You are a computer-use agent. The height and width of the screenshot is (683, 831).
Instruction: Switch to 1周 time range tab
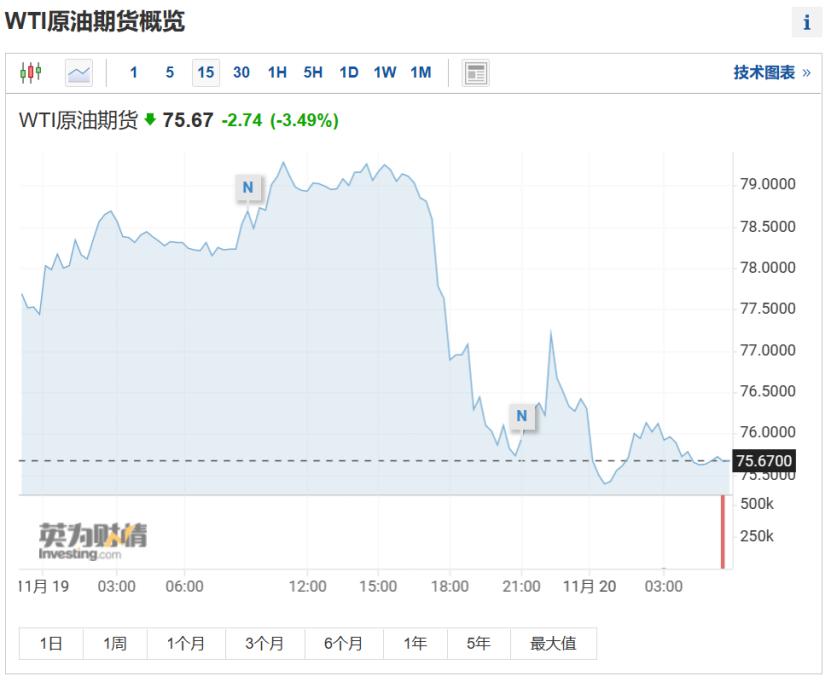click(115, 644)
